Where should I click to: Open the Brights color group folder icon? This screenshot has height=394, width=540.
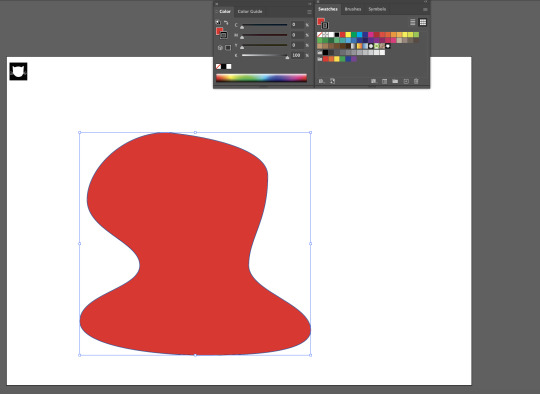pyautogui.click(x=320, y=59)
